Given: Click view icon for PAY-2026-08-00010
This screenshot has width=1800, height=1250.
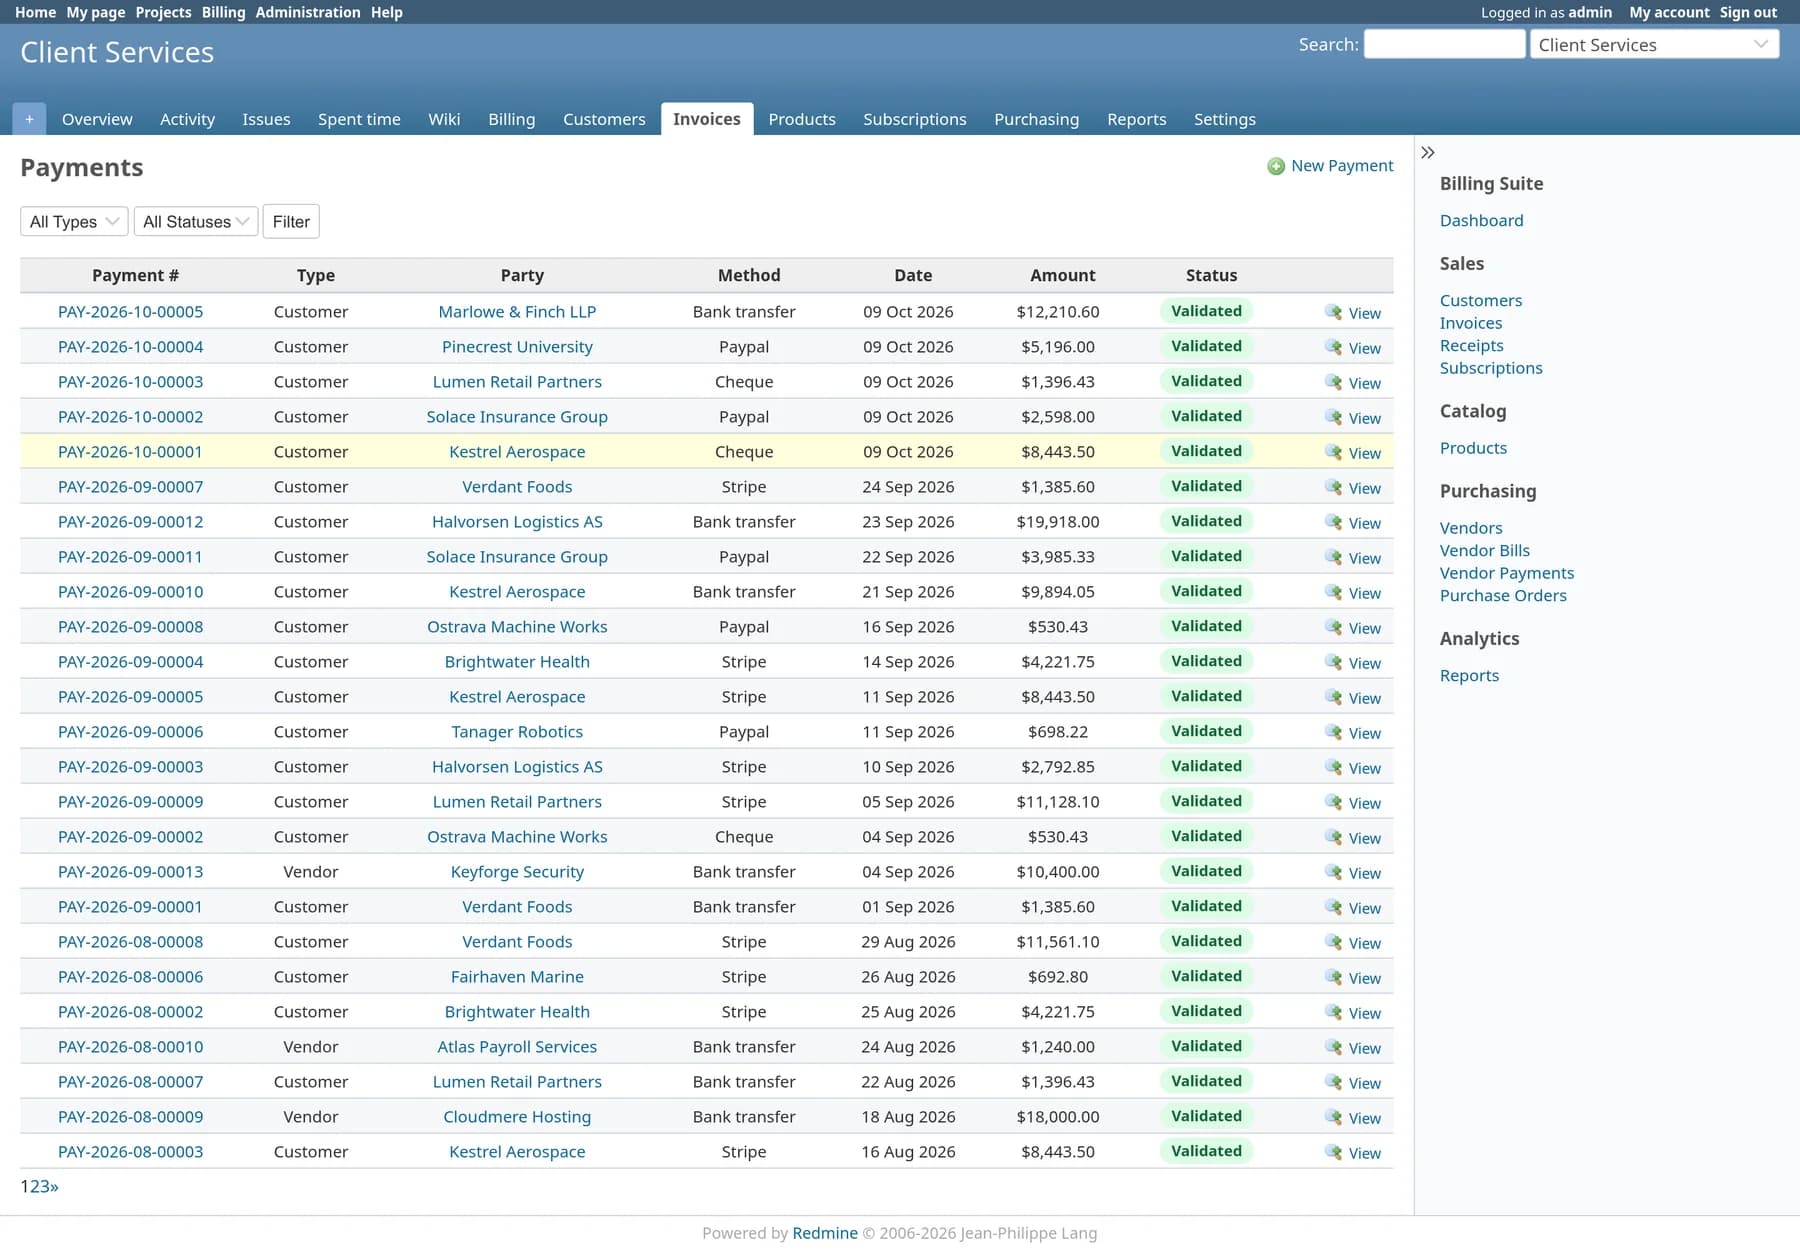Looking at the screenshot, I should click(1333, 1047).
